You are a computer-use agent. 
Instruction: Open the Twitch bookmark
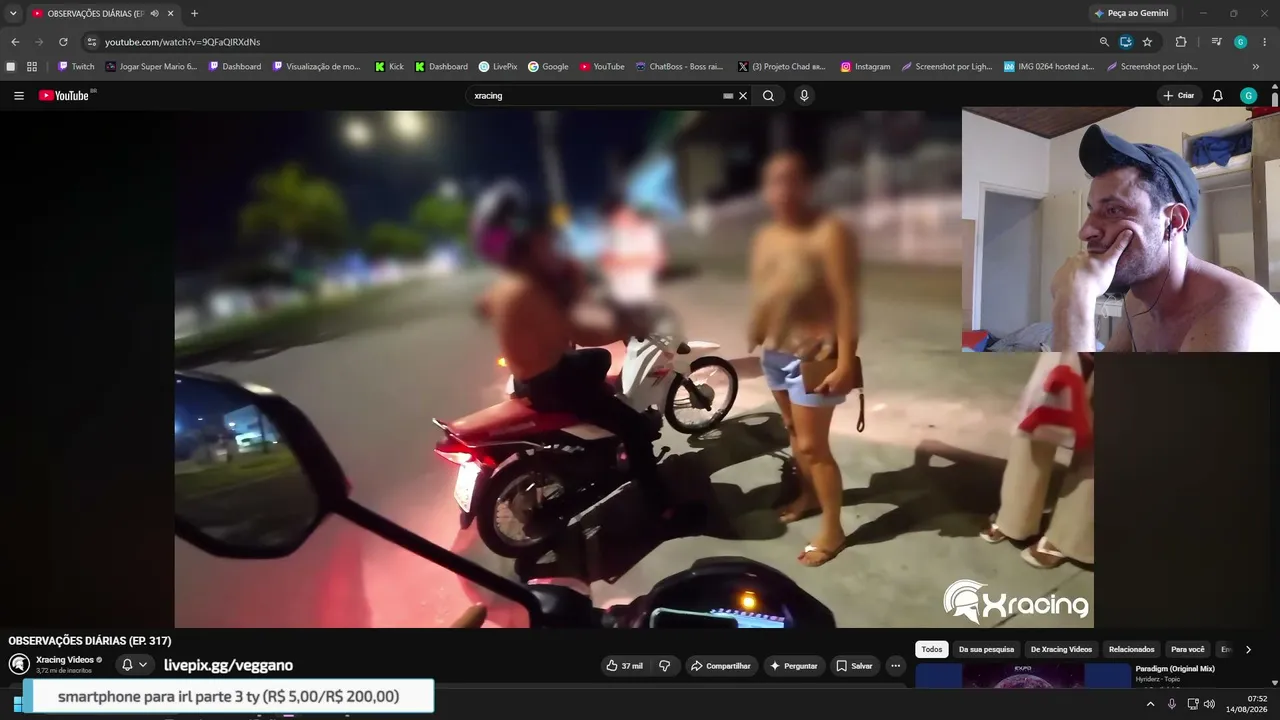[x=76, y=67]
